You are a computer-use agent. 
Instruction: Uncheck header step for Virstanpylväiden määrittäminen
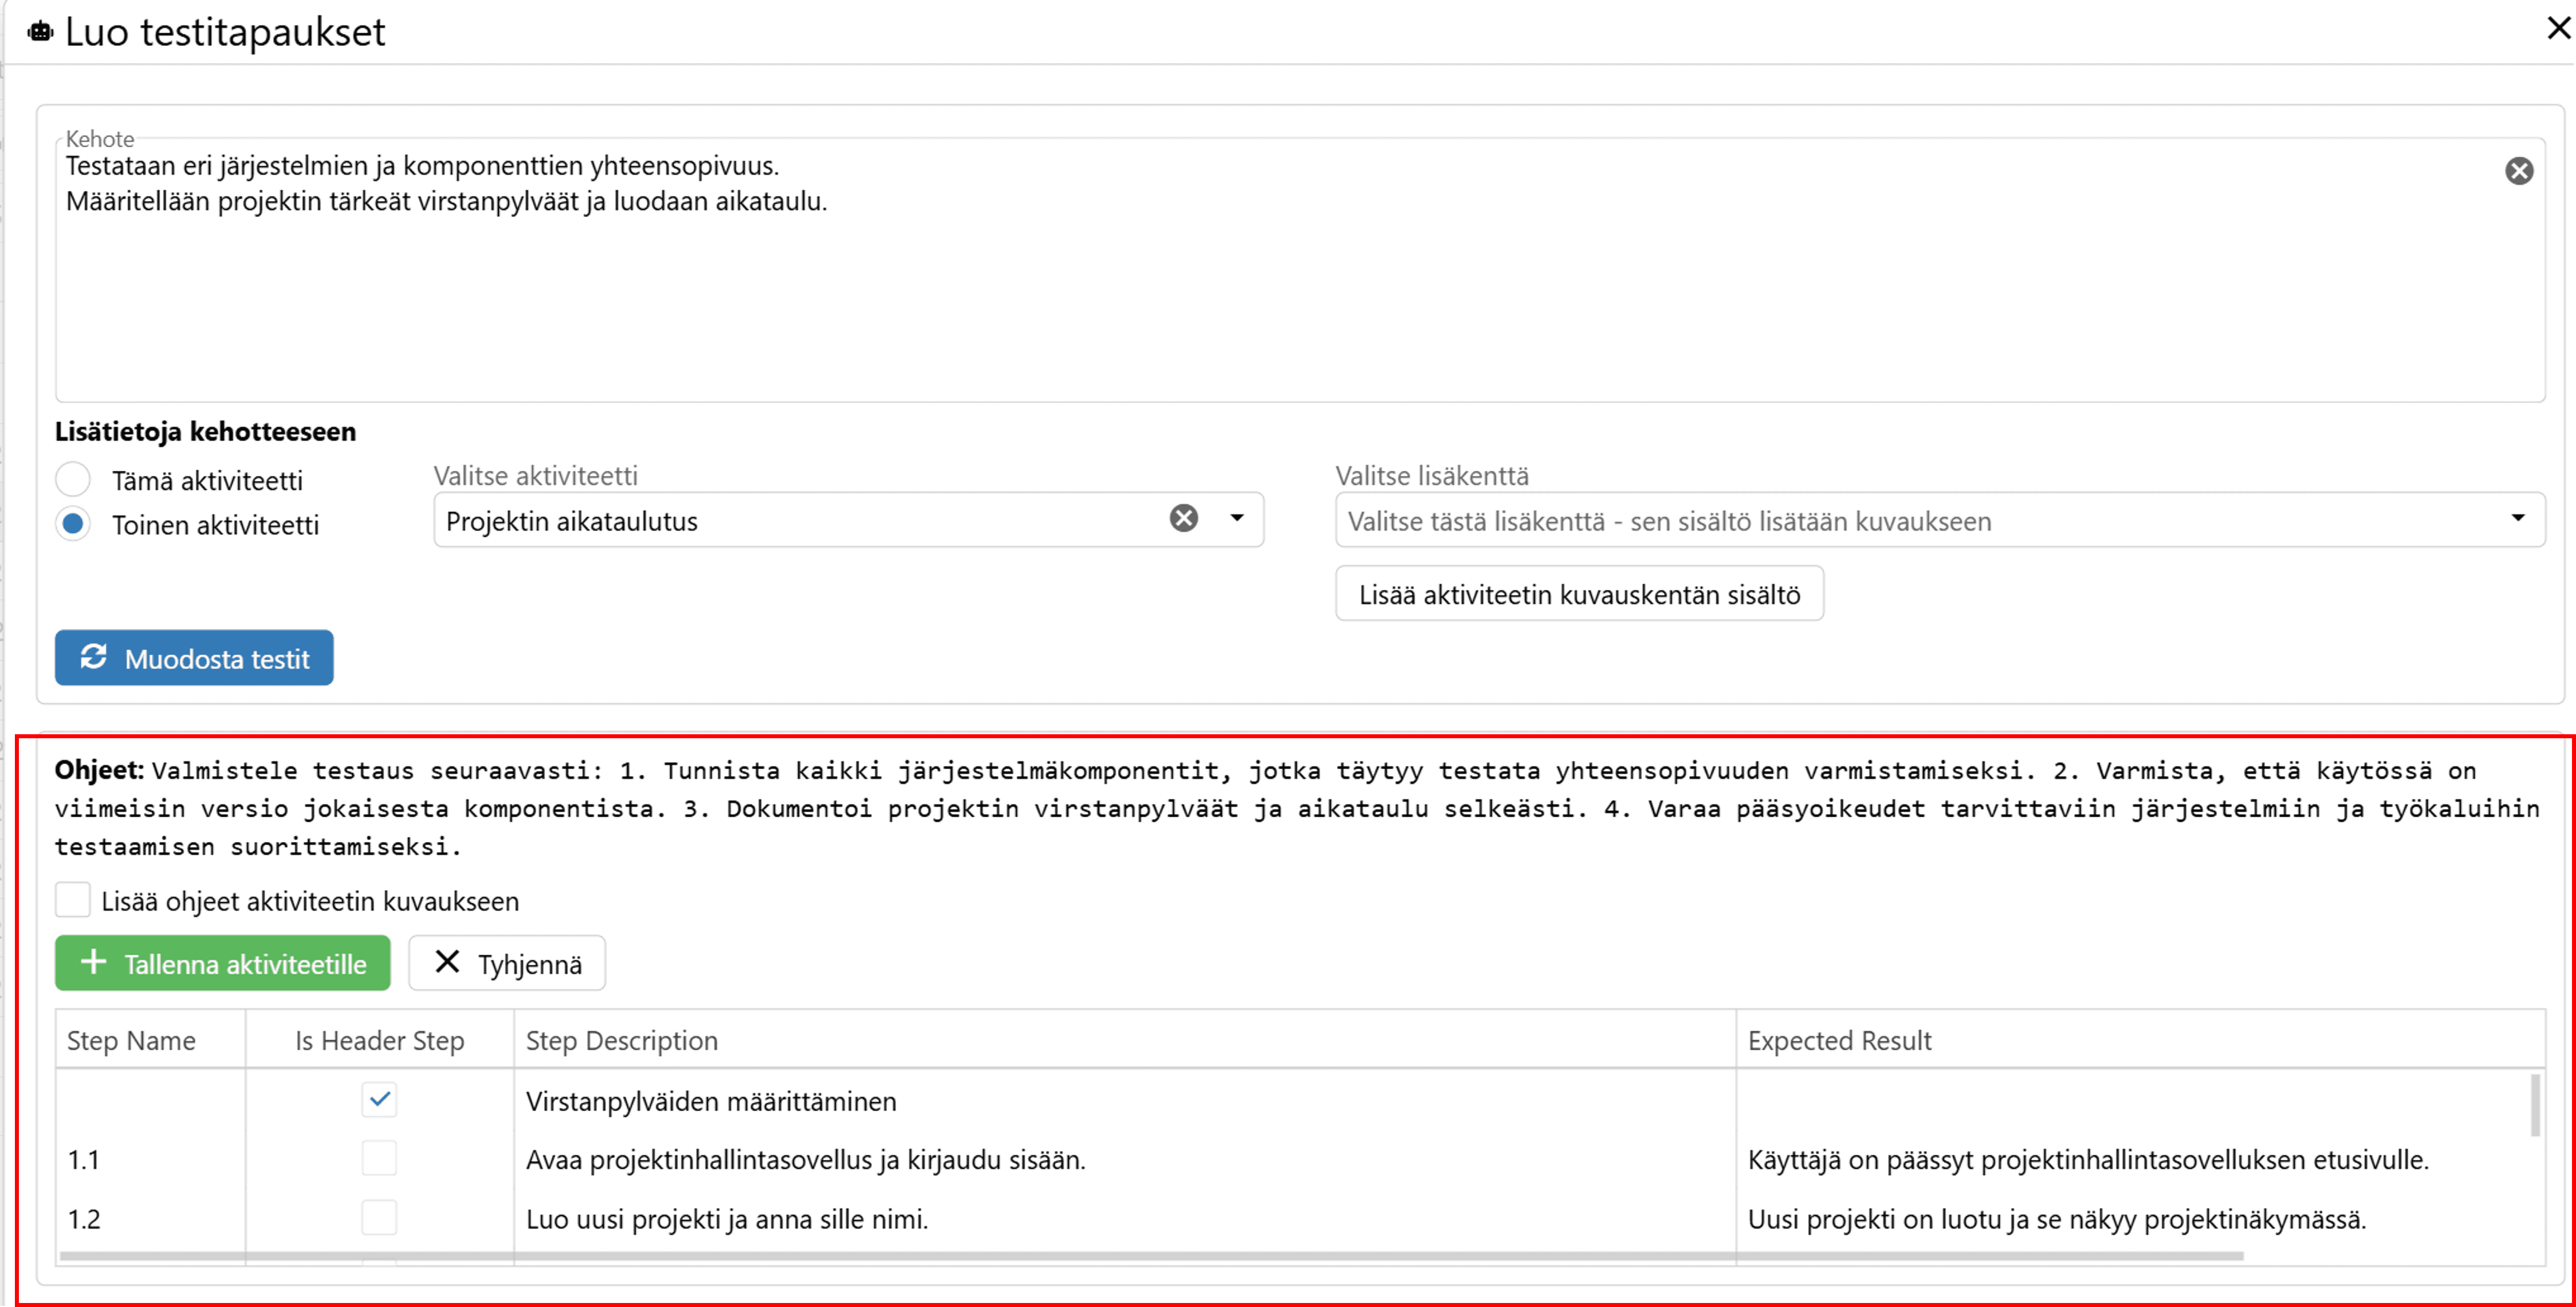point(379,1100)
